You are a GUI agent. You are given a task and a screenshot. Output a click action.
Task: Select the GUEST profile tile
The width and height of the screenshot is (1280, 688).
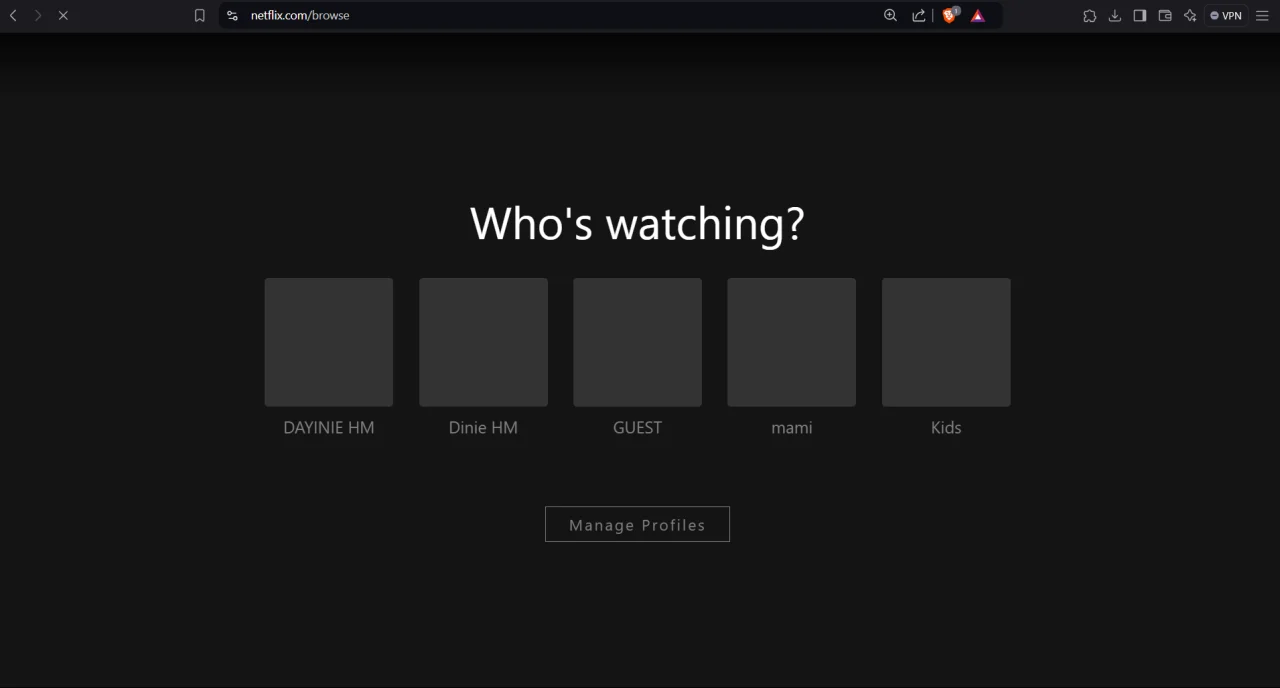click(x=637, y=342)
